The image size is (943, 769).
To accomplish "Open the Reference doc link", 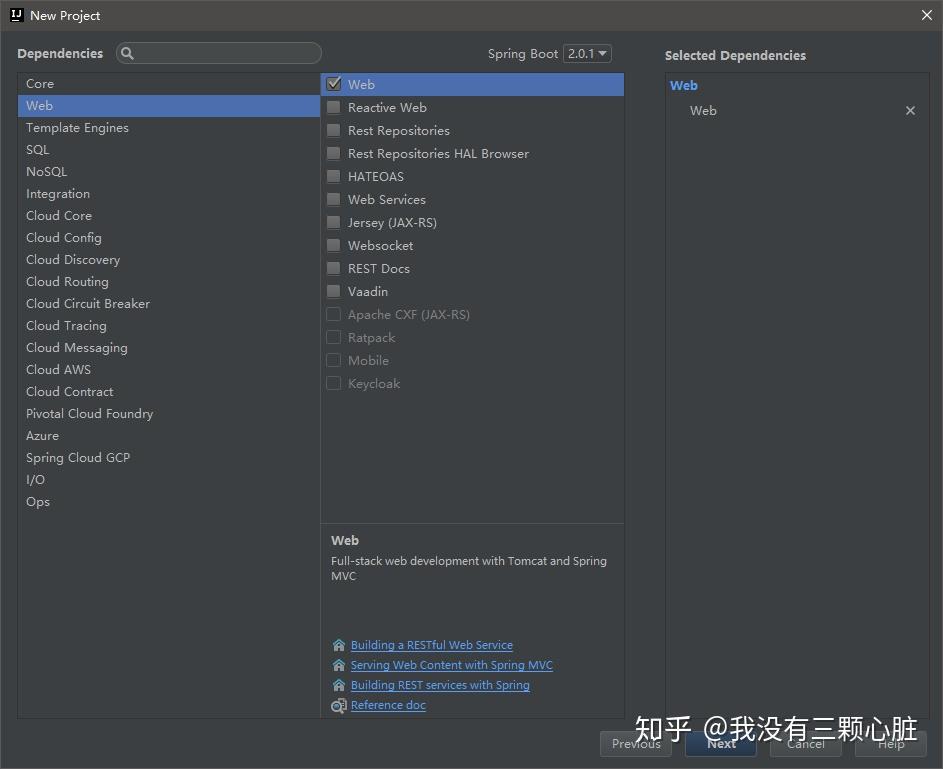I will click(x=389, y=705).
